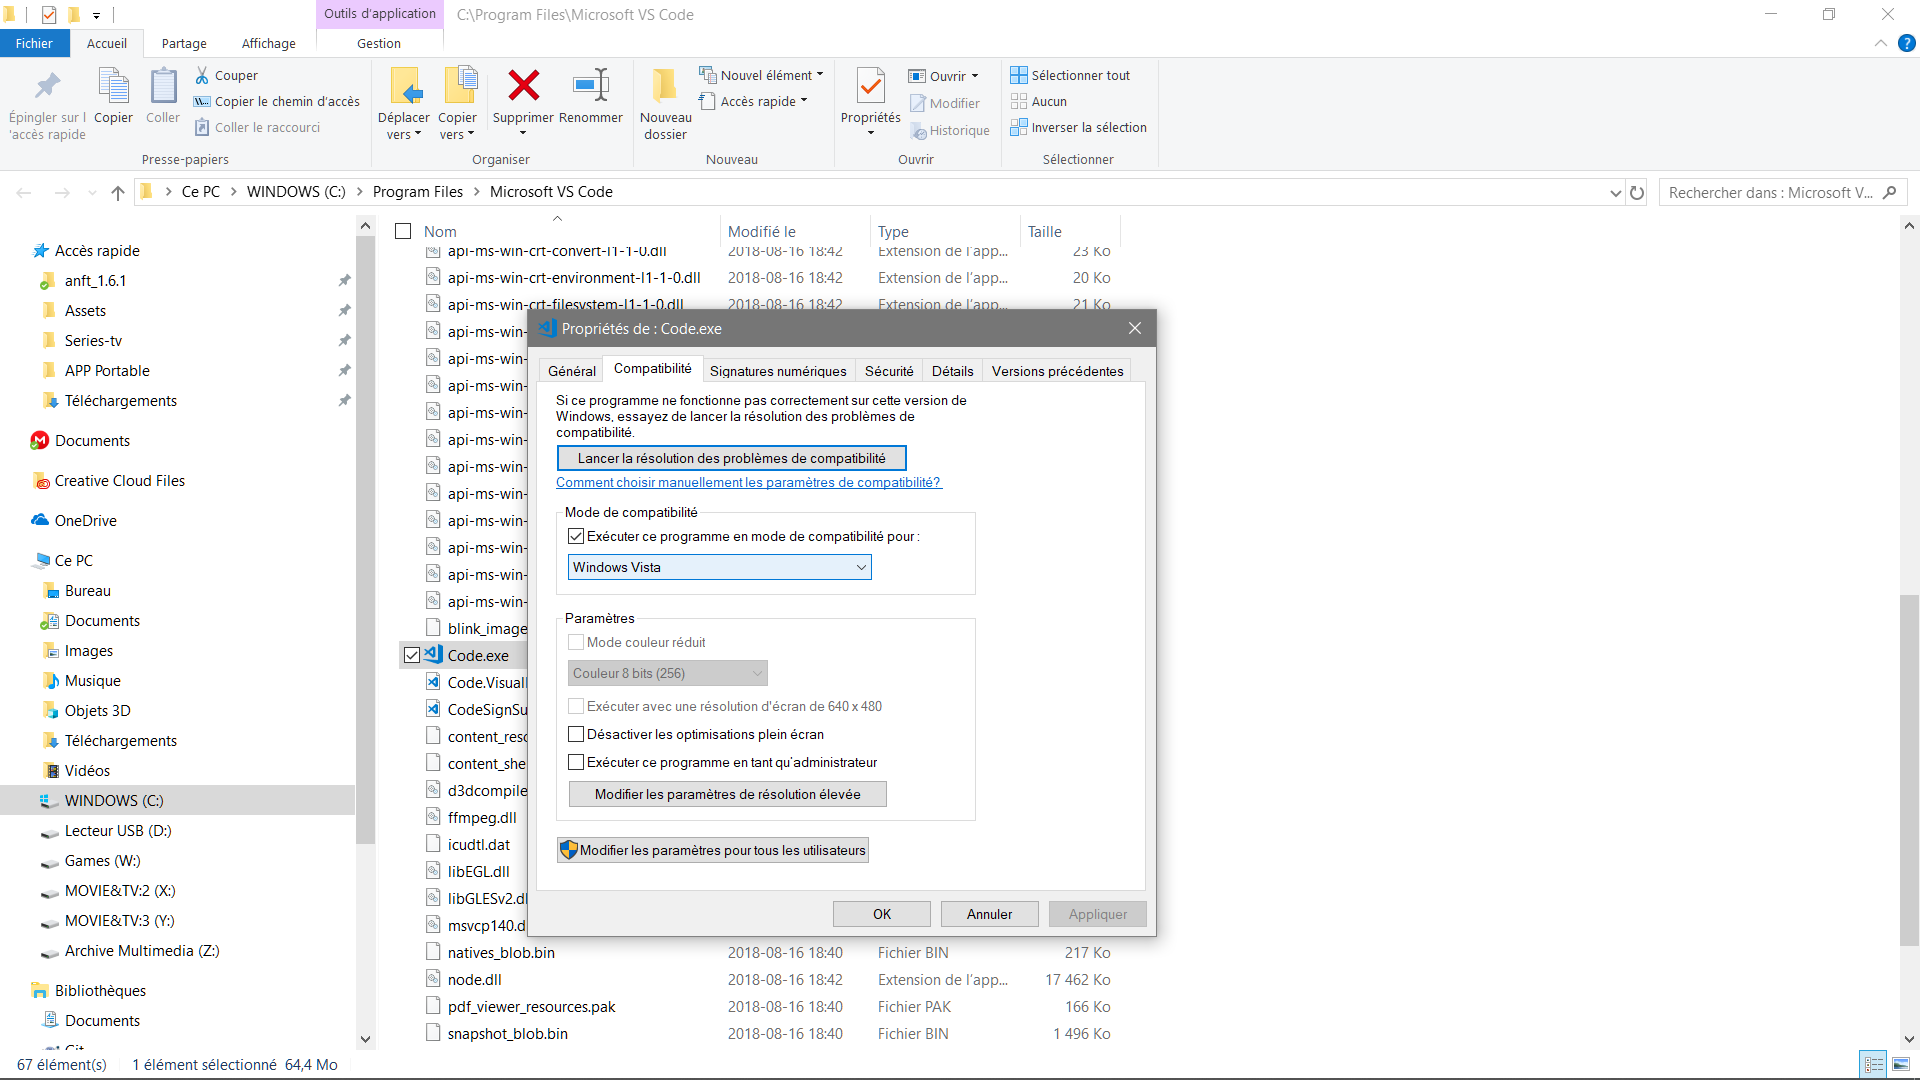Screen dimensions: 1920x1080
Task: Open the Windows Vista compatibility dropdown
Action: 719,568
